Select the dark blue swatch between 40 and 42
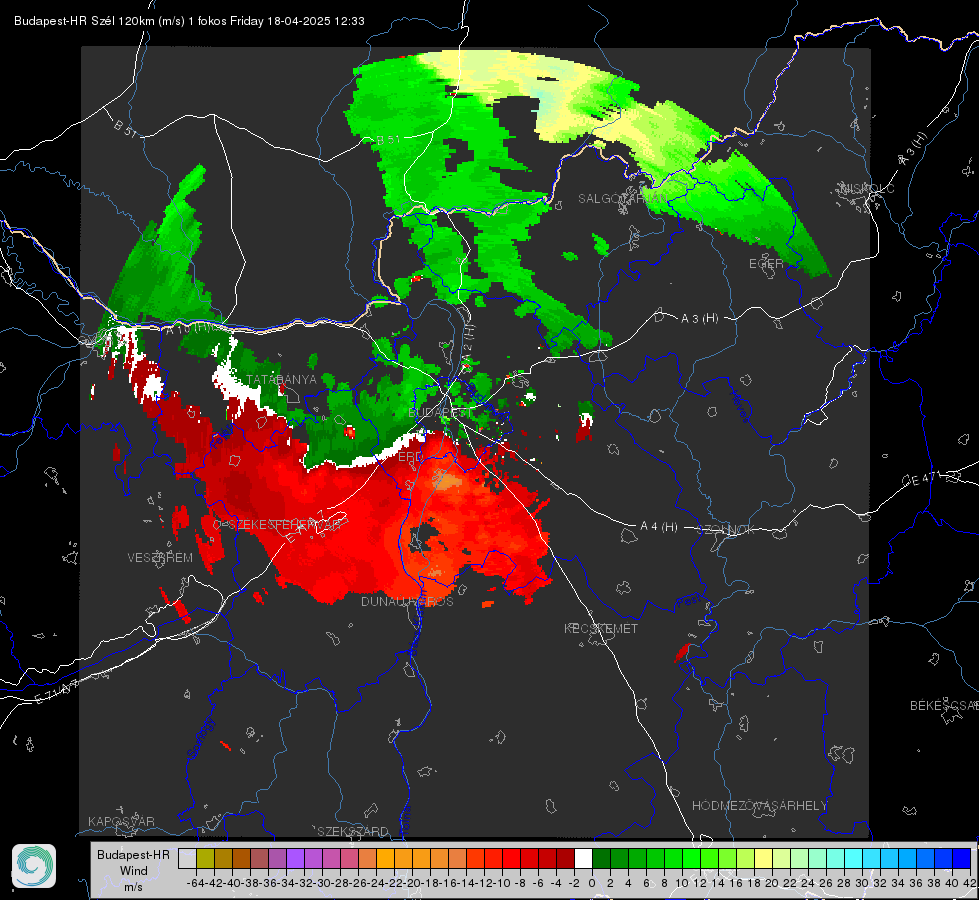The image size is (979, 900). (x=961, y=858)
